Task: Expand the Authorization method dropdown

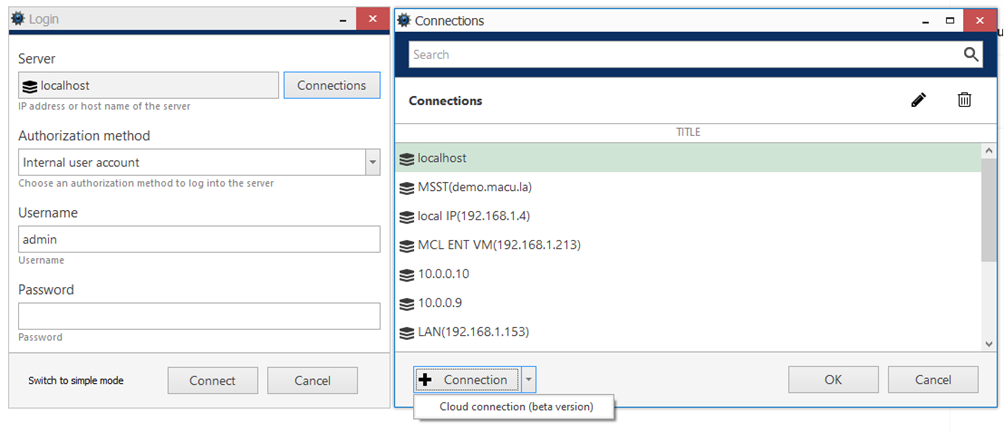Action: (x=372, y=162)
